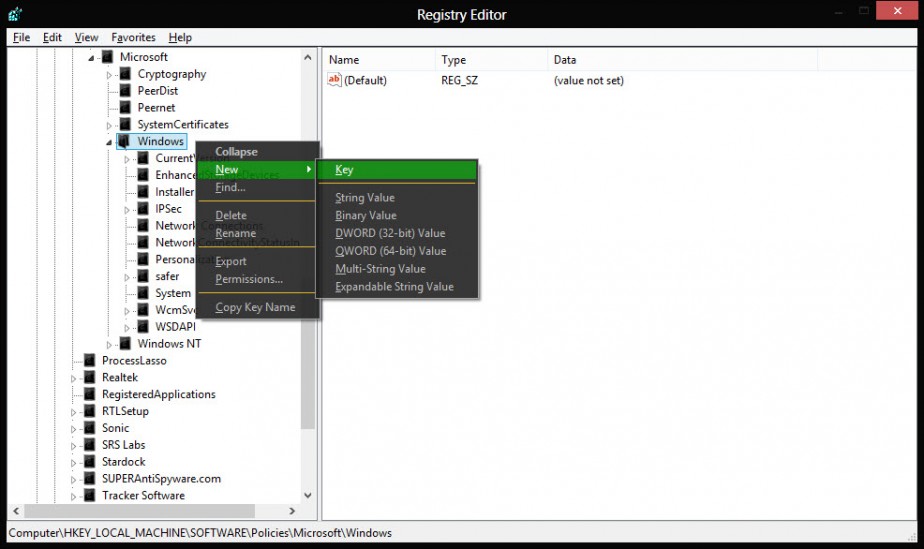Screen dimensions: 924x549
Task: Click the System key folder icon
Action: (143, 293)
